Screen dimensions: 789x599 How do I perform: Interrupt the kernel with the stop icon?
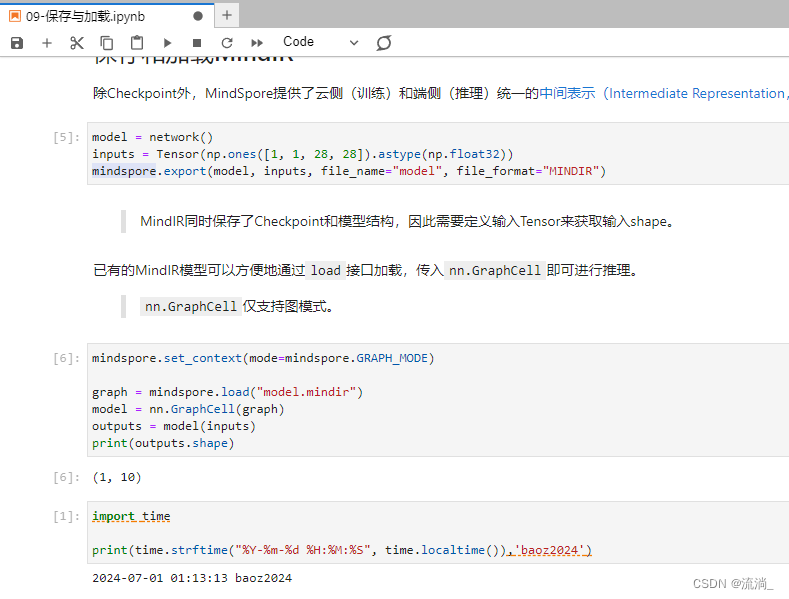coord(197,43)
